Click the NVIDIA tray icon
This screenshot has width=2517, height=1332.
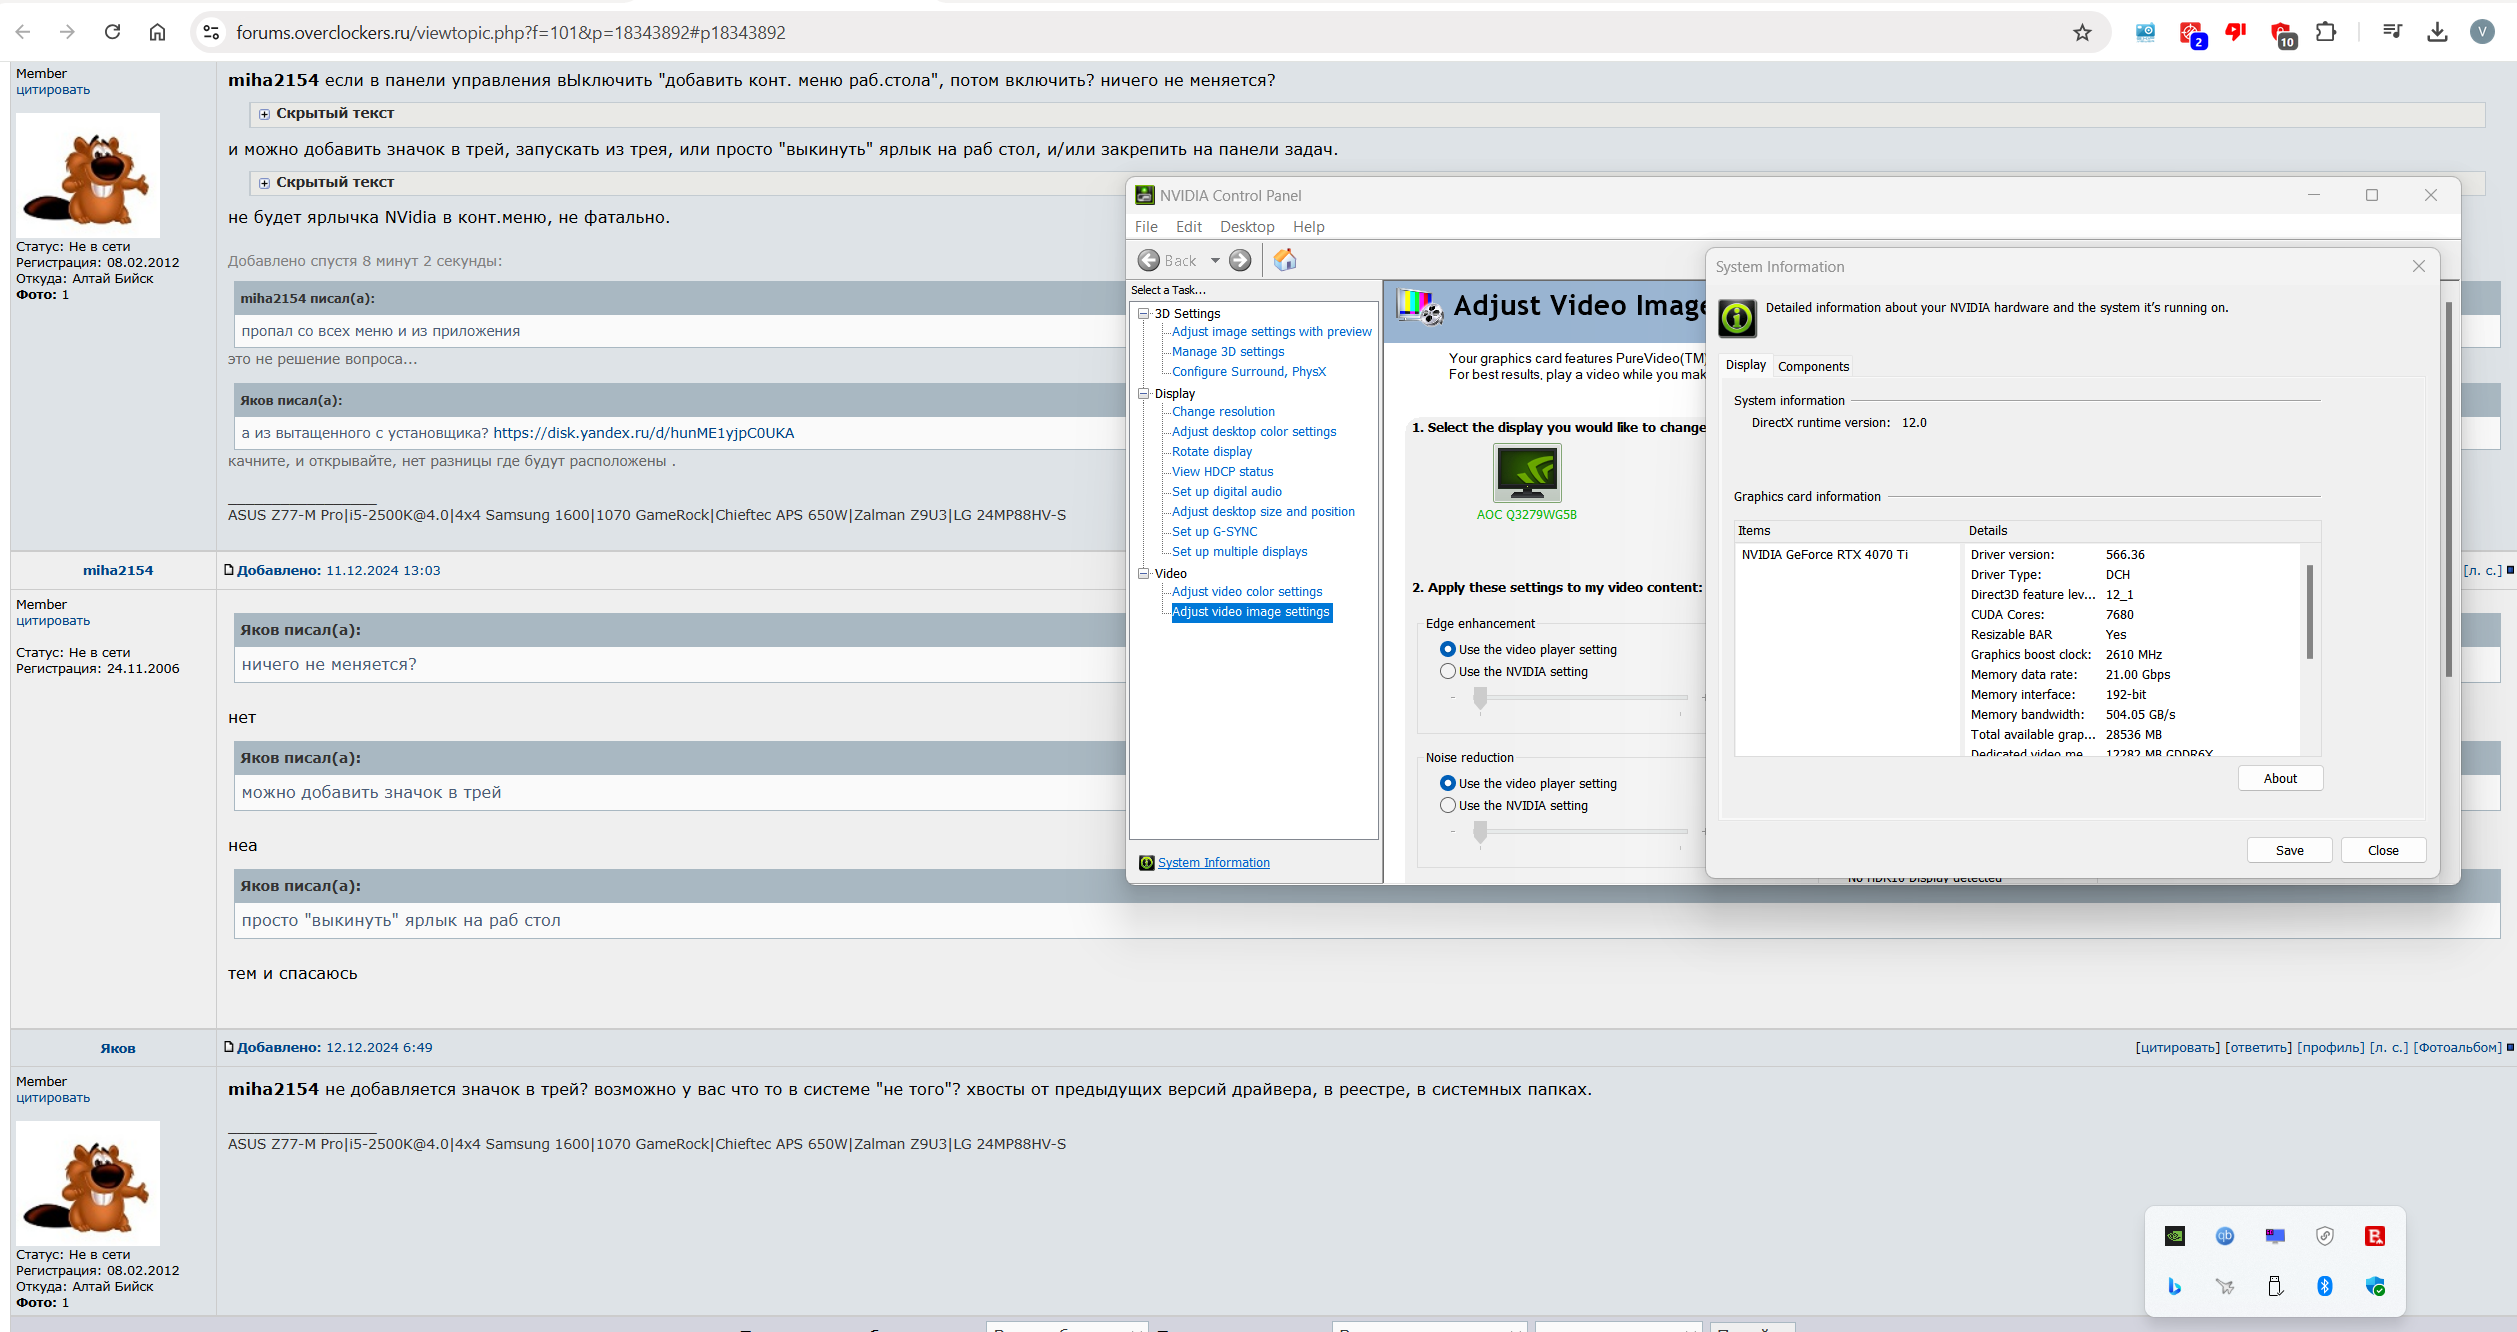coord(2175,1236)
